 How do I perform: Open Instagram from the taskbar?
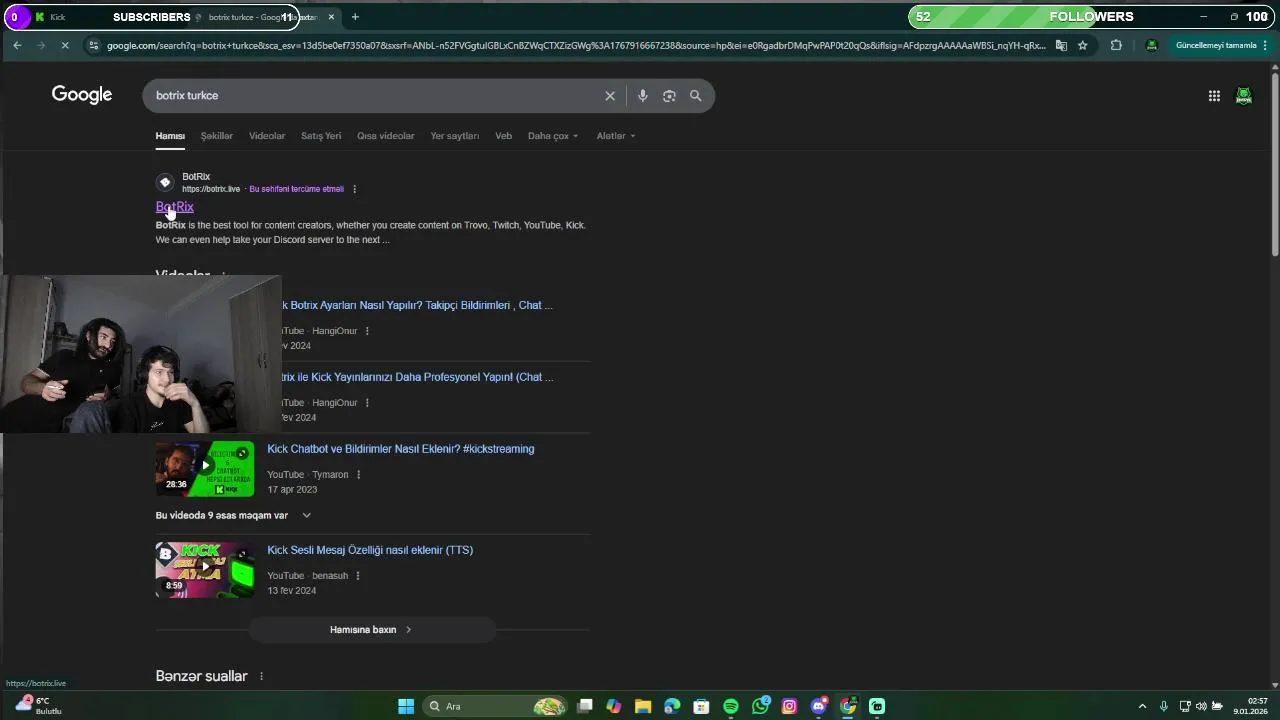(789, 706)
